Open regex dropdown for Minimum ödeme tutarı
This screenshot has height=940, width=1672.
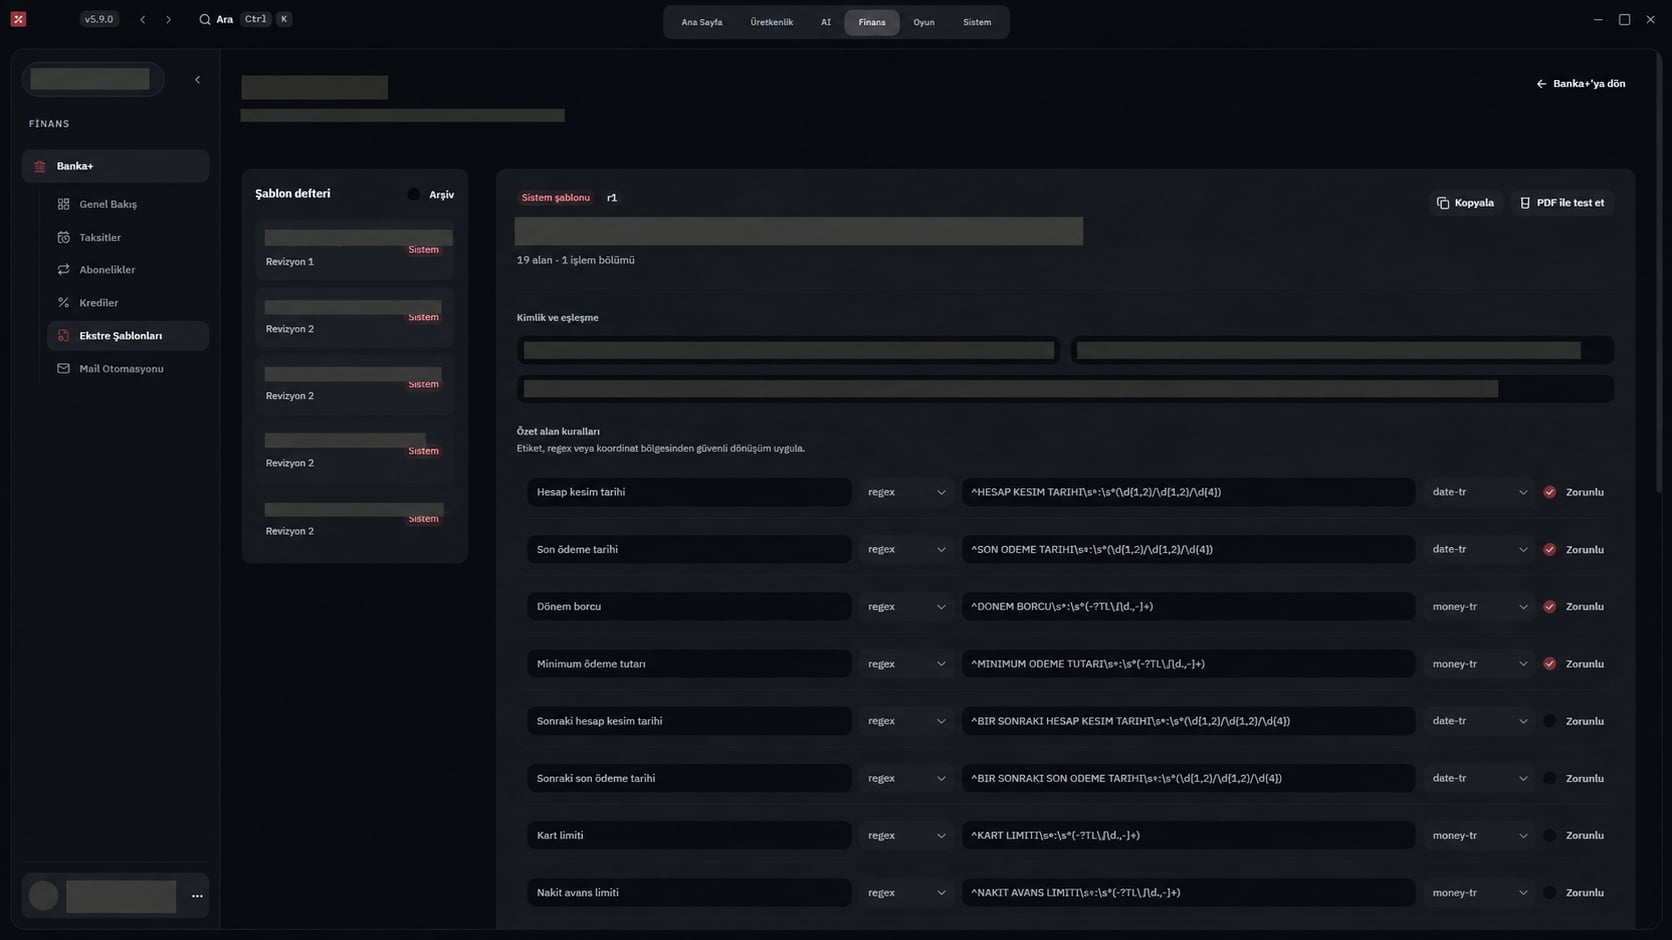[906, 664]
